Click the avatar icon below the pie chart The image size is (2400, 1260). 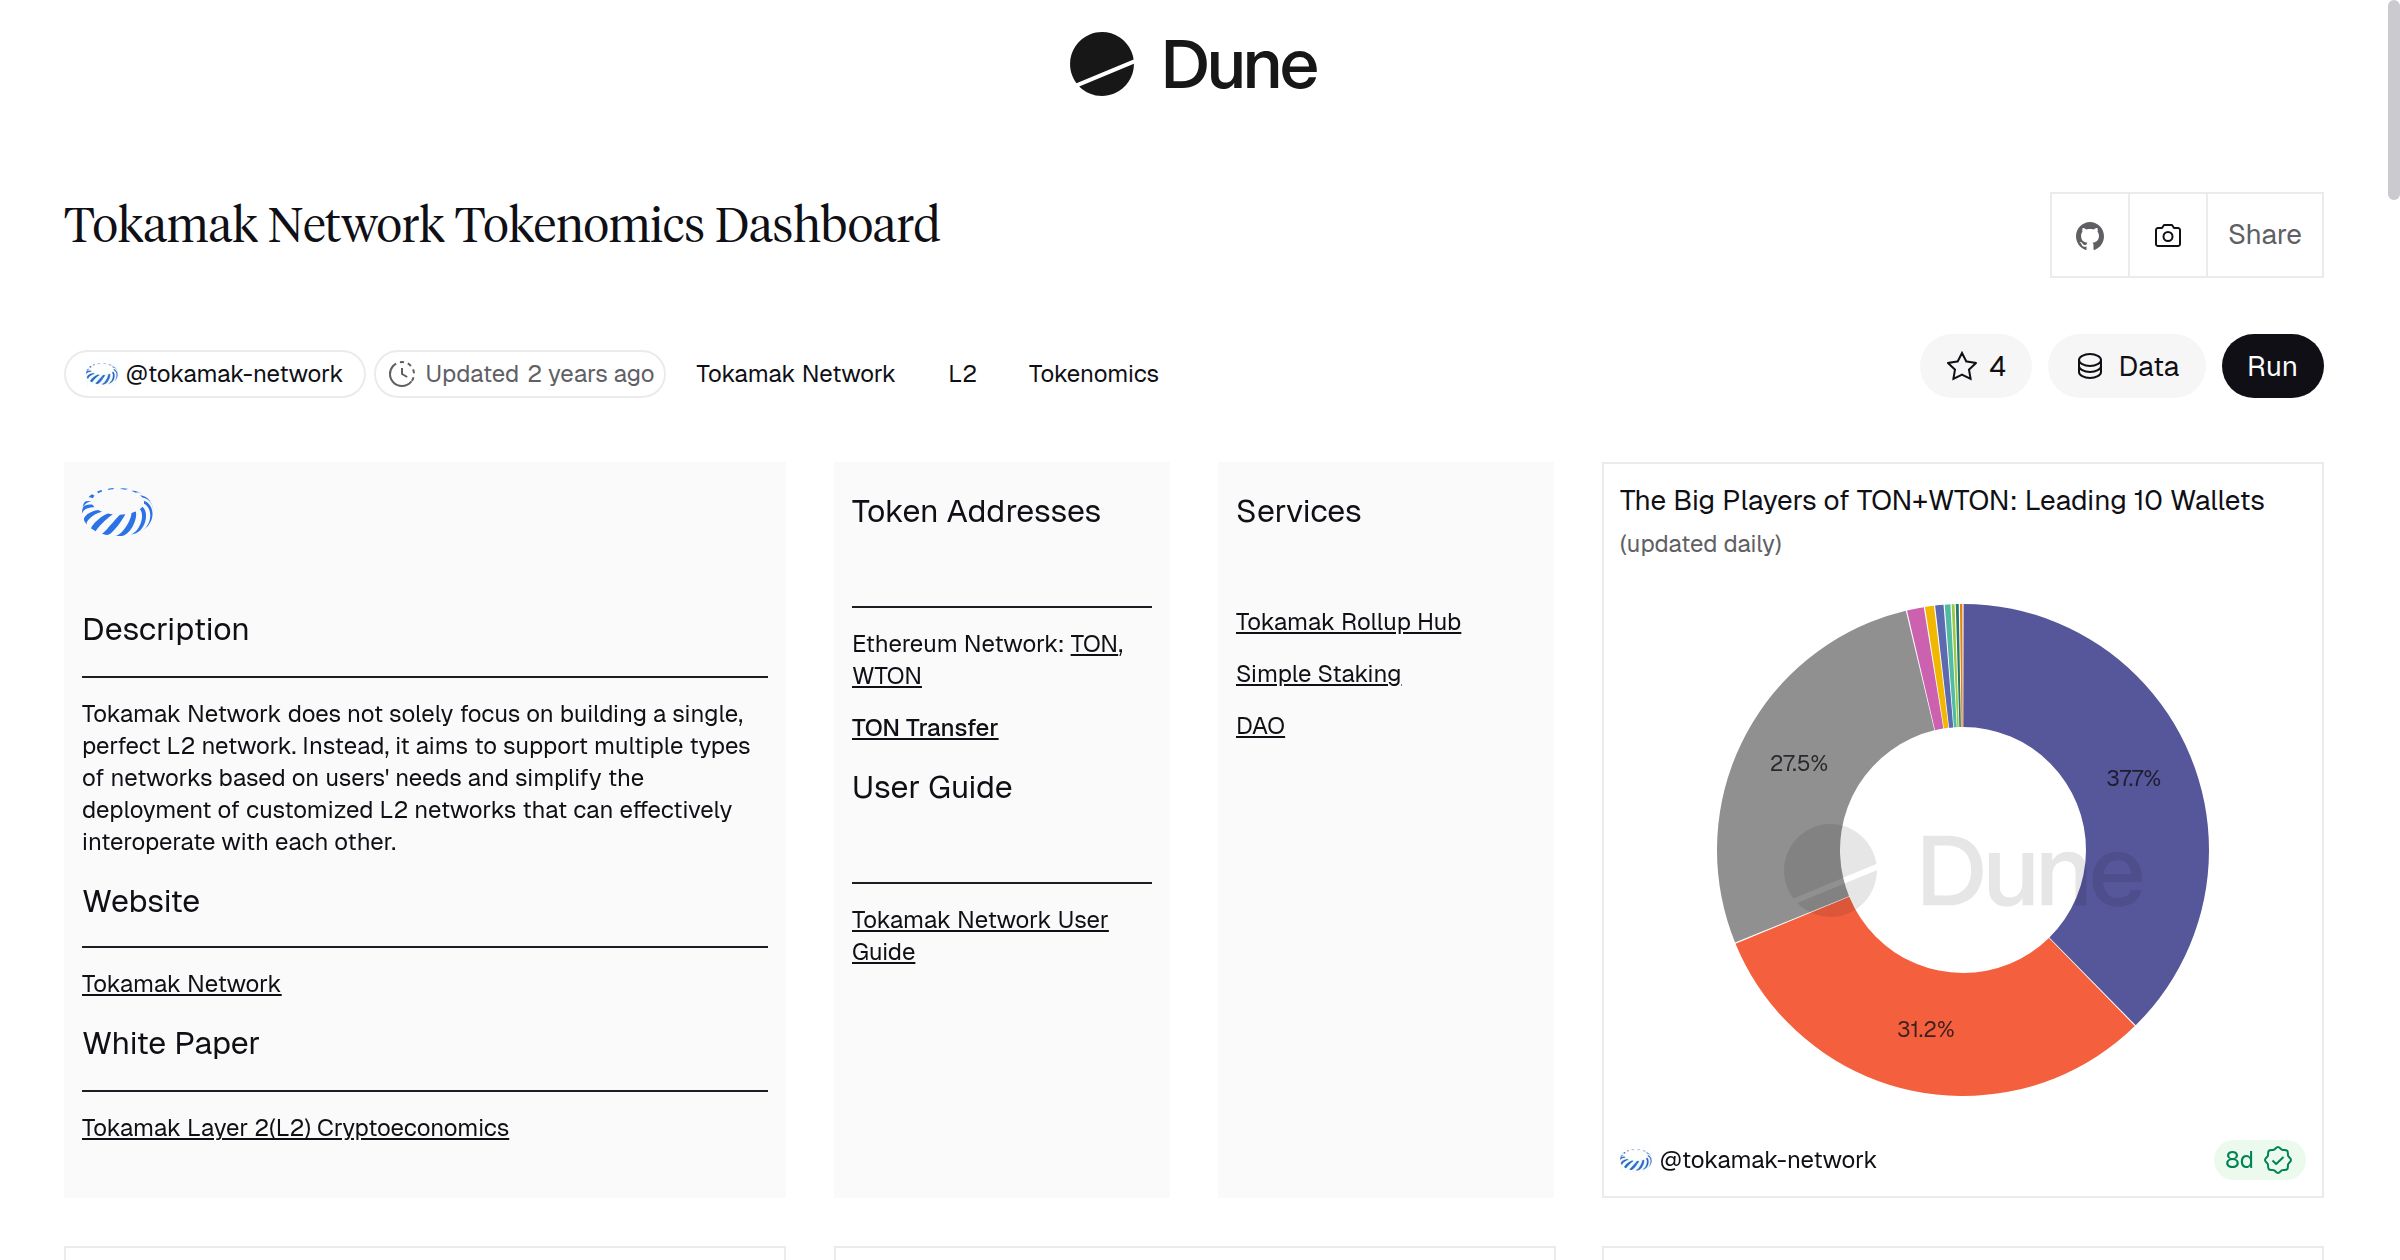click(1634, 1160)
